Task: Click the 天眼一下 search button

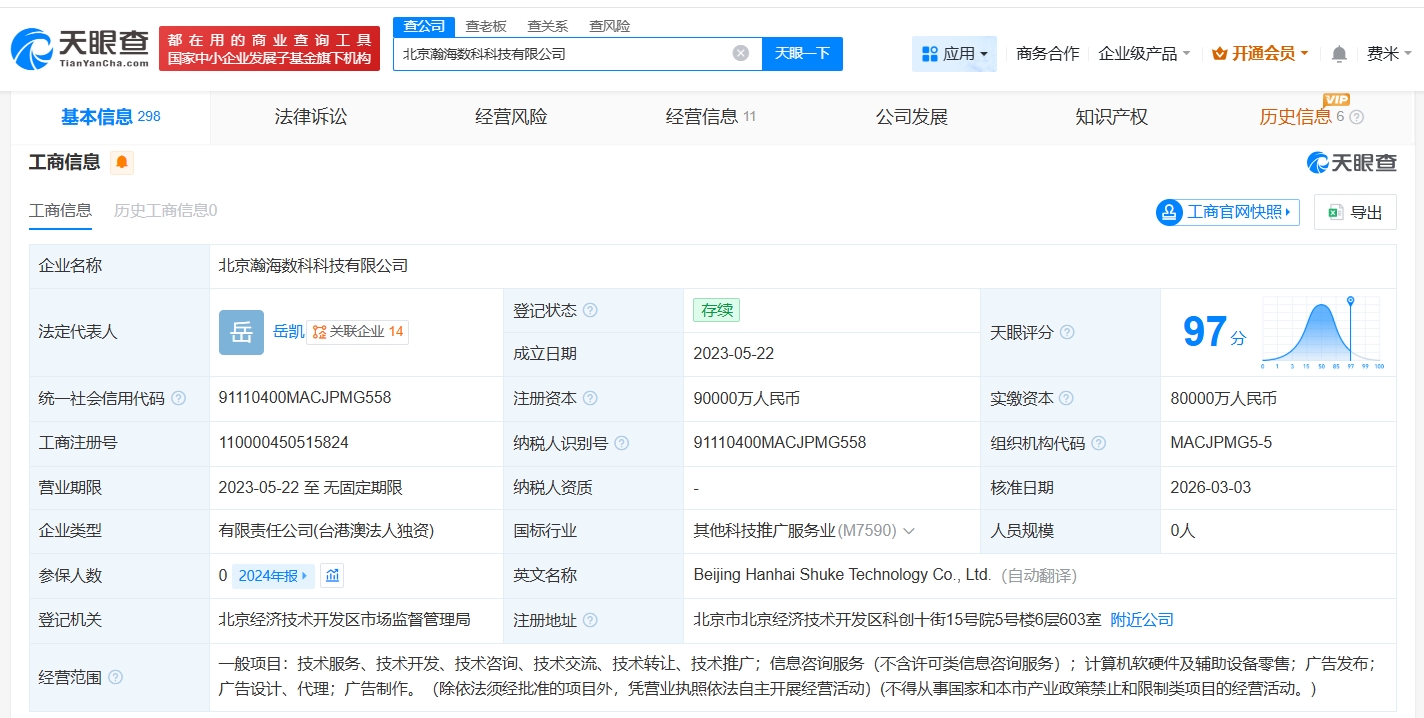Action: tap(802, 54)
